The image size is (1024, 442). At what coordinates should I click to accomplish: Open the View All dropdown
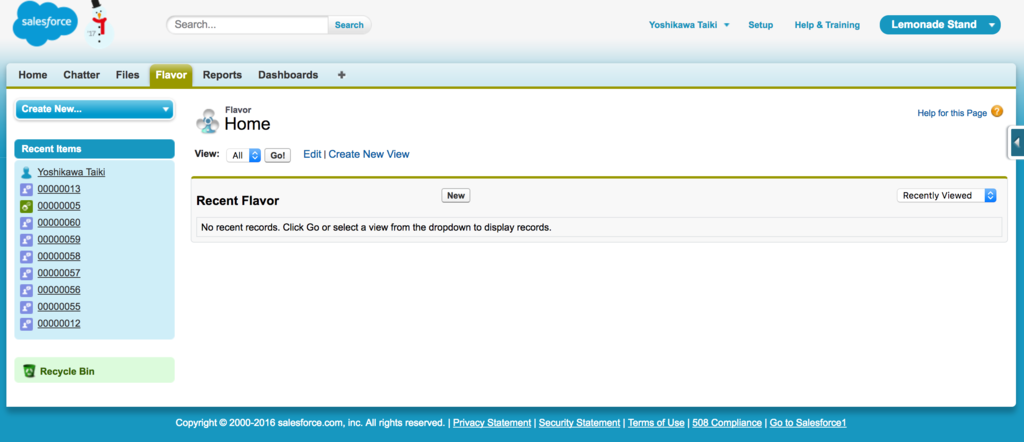click(244, 155)
